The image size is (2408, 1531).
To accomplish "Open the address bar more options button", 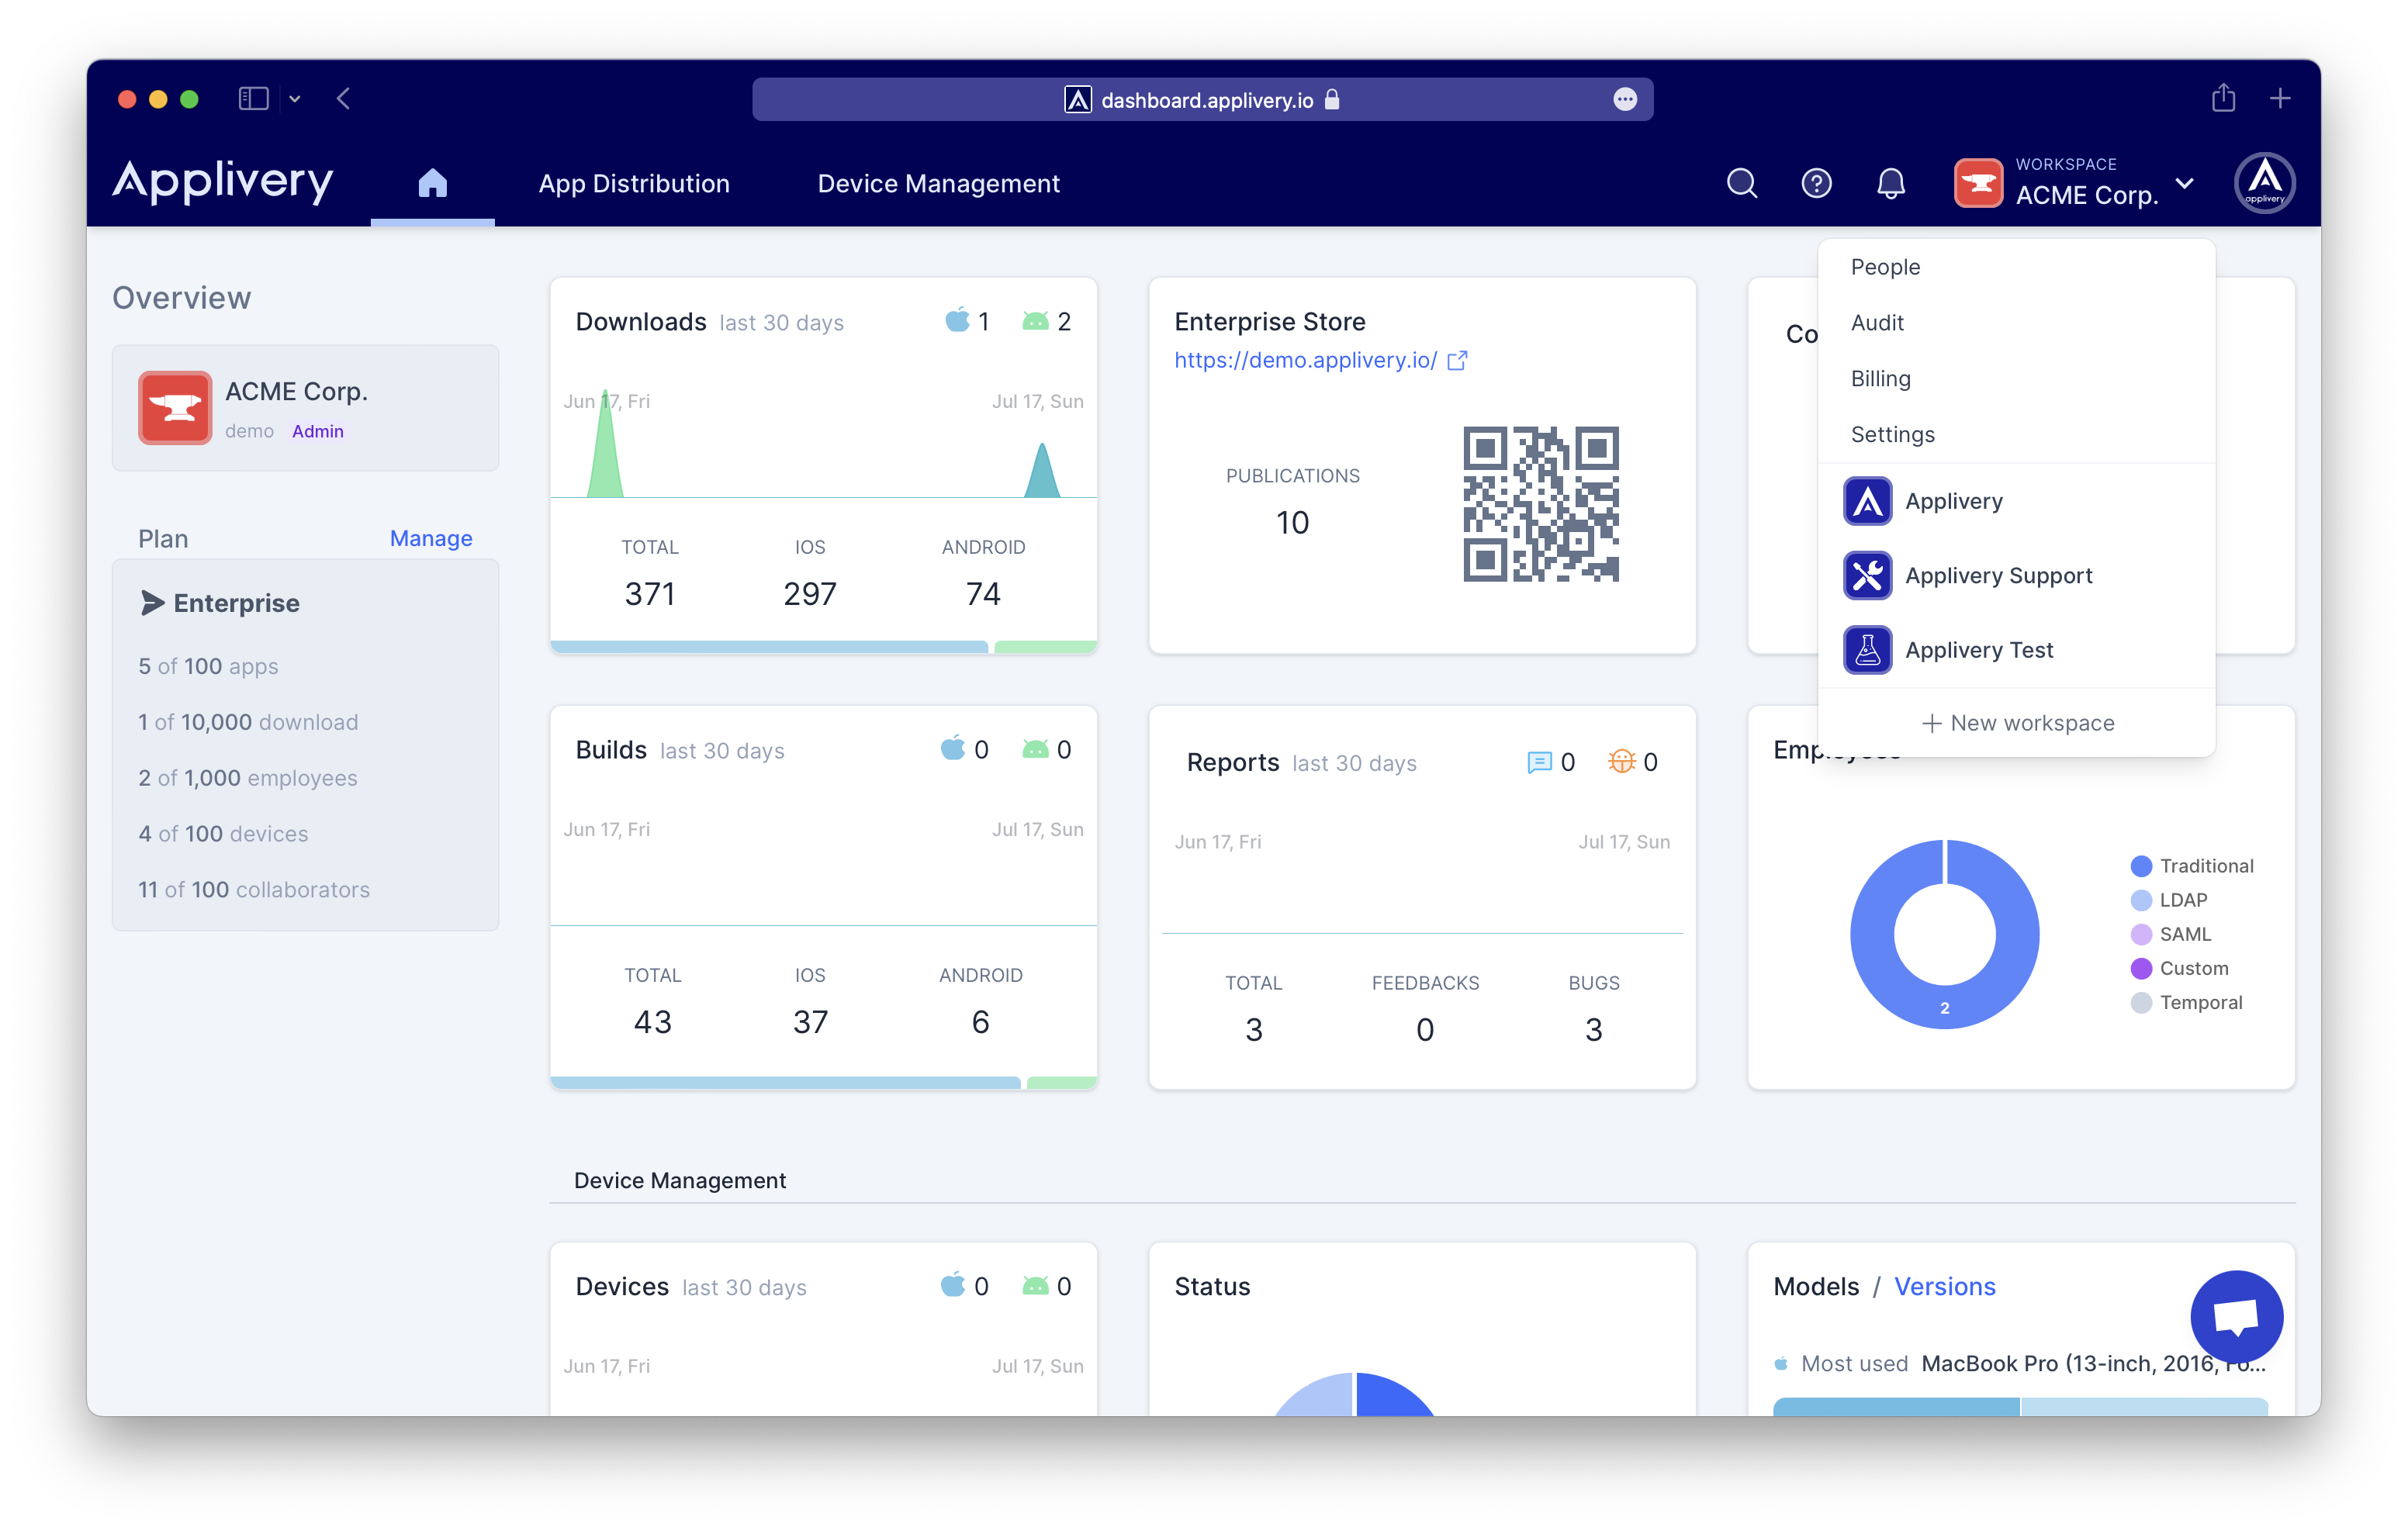I will coord(1625,99).
